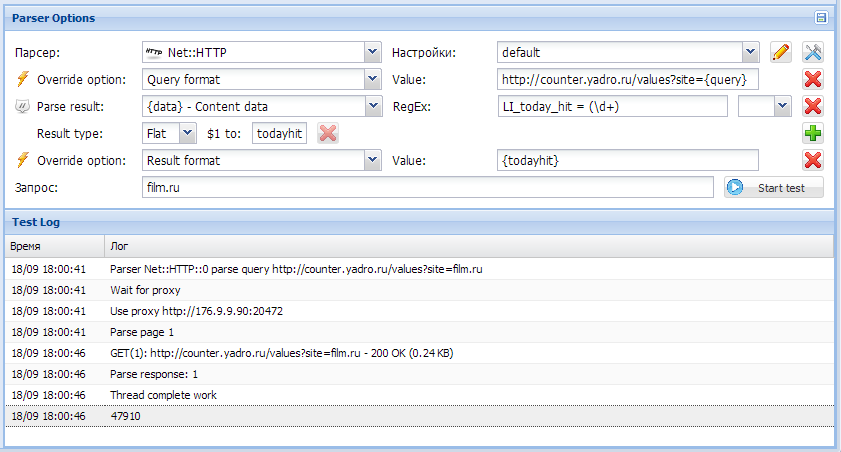Click lightning icon beside Query format override
This screenshot has height=452, width=841.
[23, 79]
